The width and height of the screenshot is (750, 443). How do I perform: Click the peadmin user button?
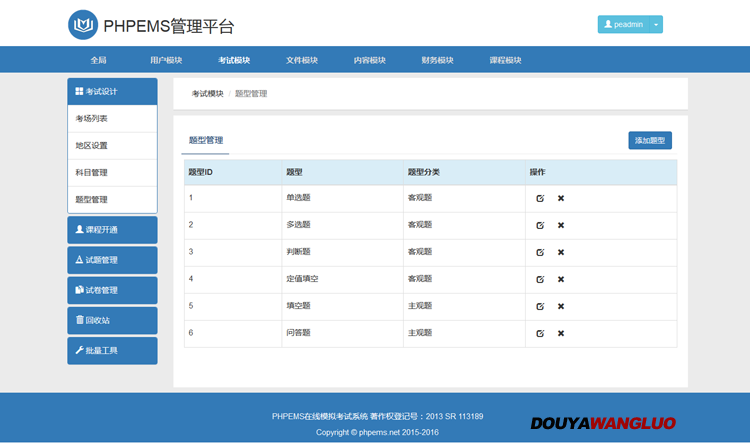624,24
